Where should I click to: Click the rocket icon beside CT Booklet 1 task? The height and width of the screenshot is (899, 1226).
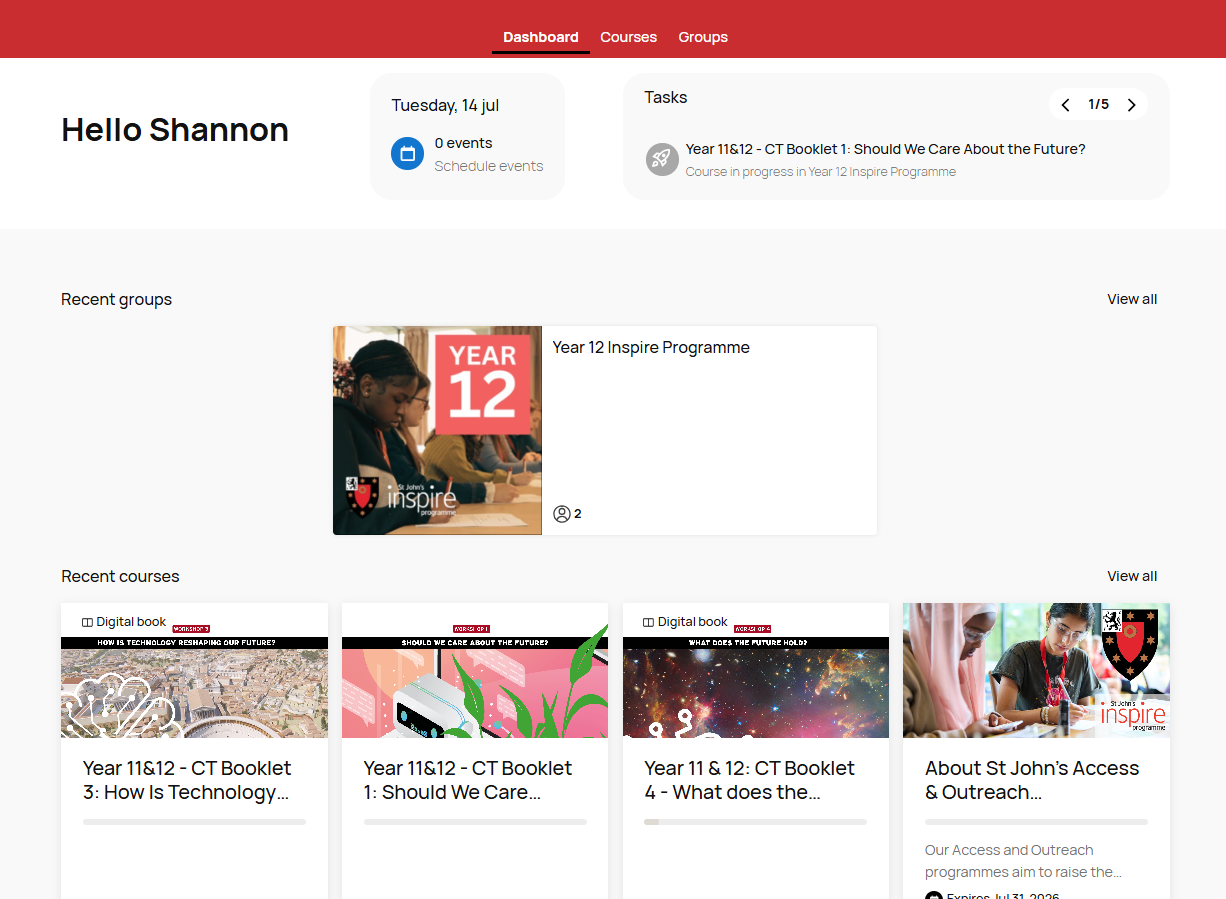pos(662,159)
